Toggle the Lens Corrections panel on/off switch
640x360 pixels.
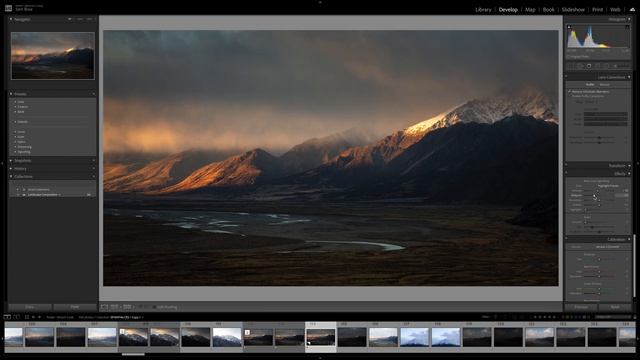point(567,77)
